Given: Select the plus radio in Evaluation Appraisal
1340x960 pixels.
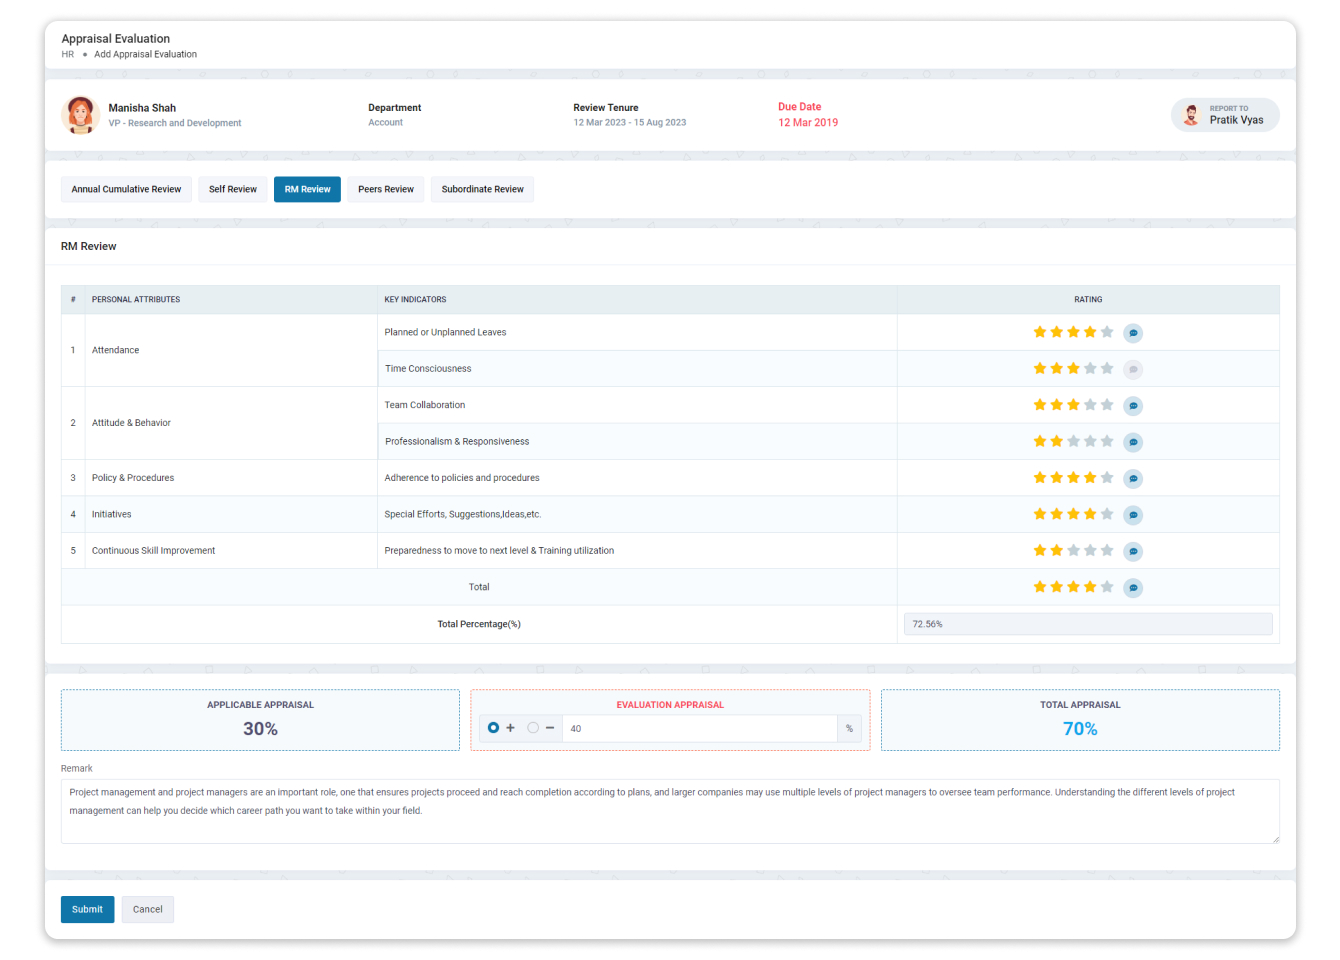Looking at the screenshot, I should (494, 728).
